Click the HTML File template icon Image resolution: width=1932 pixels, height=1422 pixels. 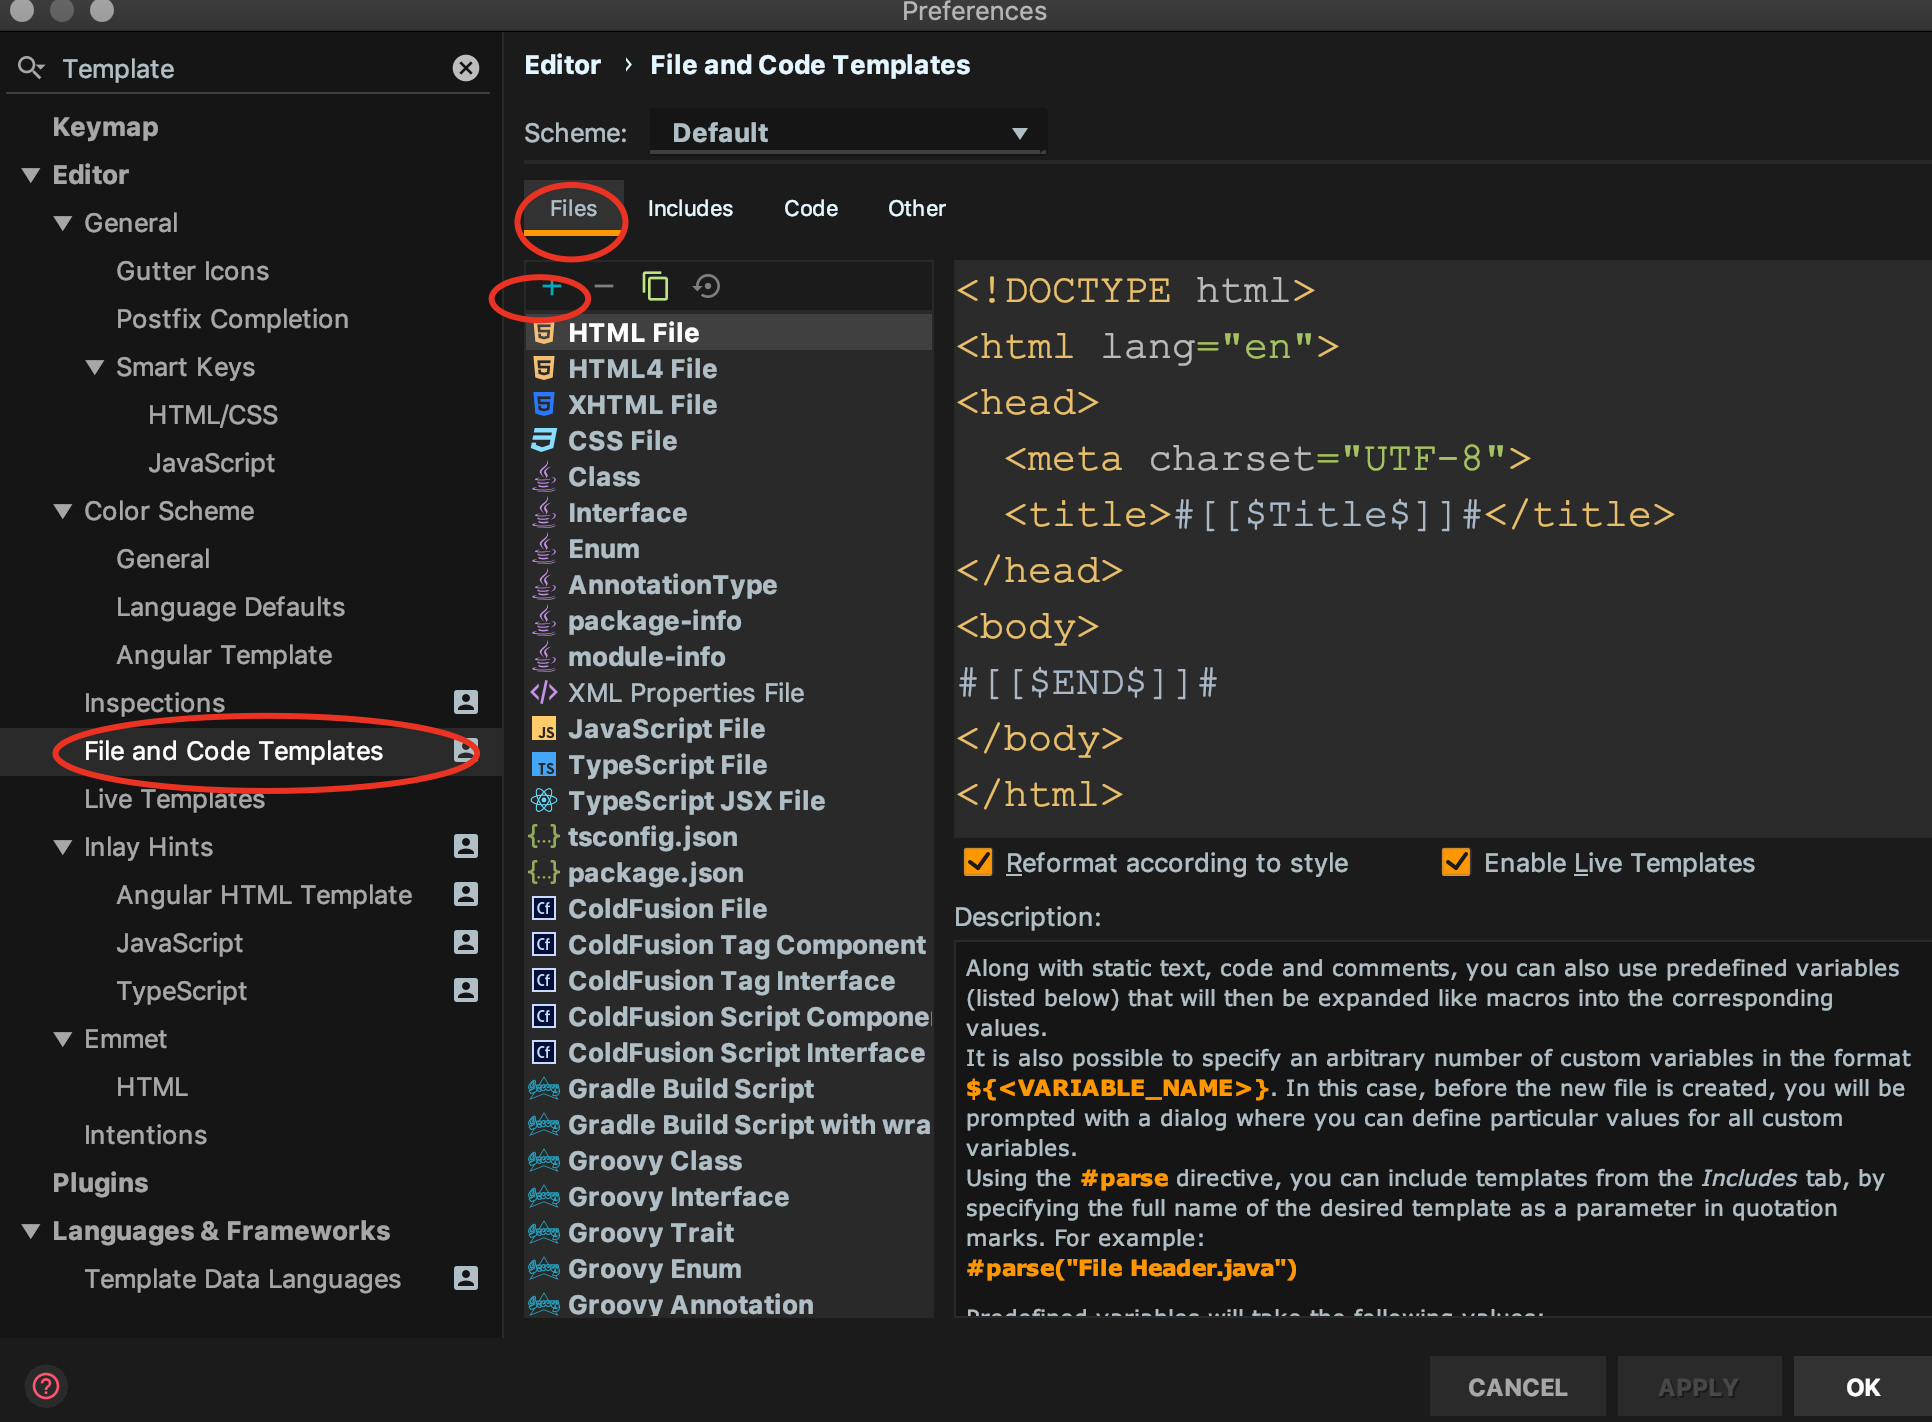pyautogui.click(x=544, y=333)
